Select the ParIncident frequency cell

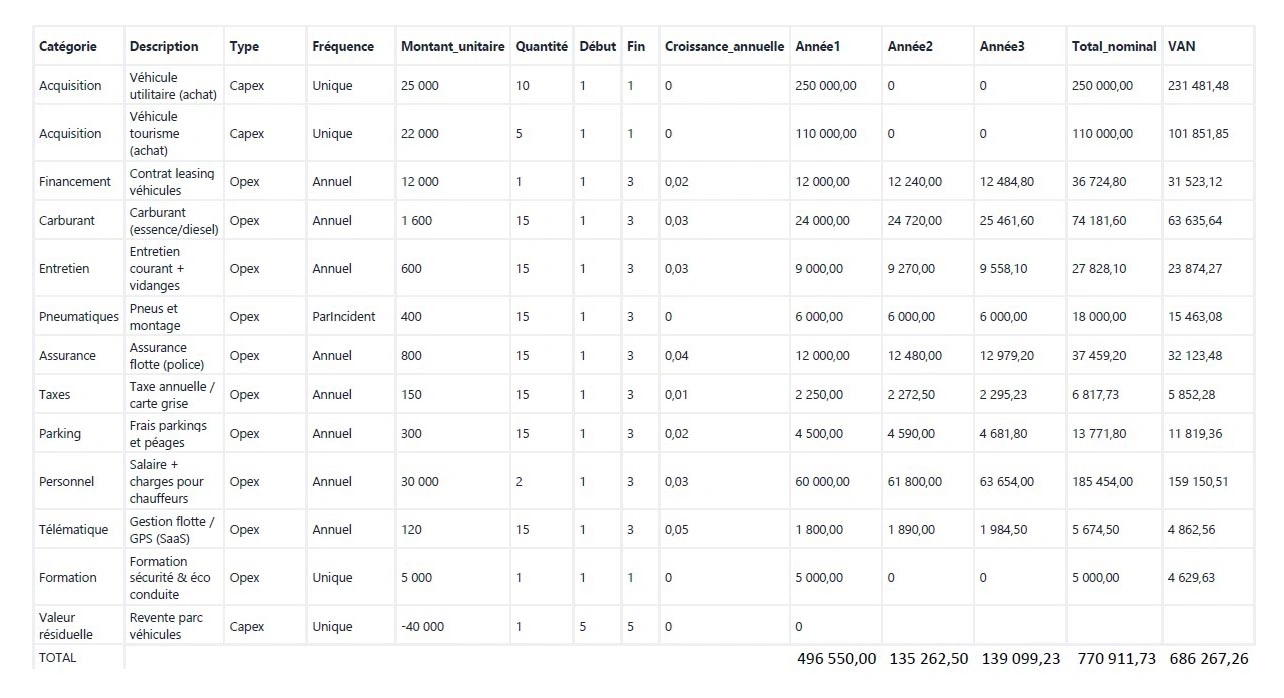point(344,317)
